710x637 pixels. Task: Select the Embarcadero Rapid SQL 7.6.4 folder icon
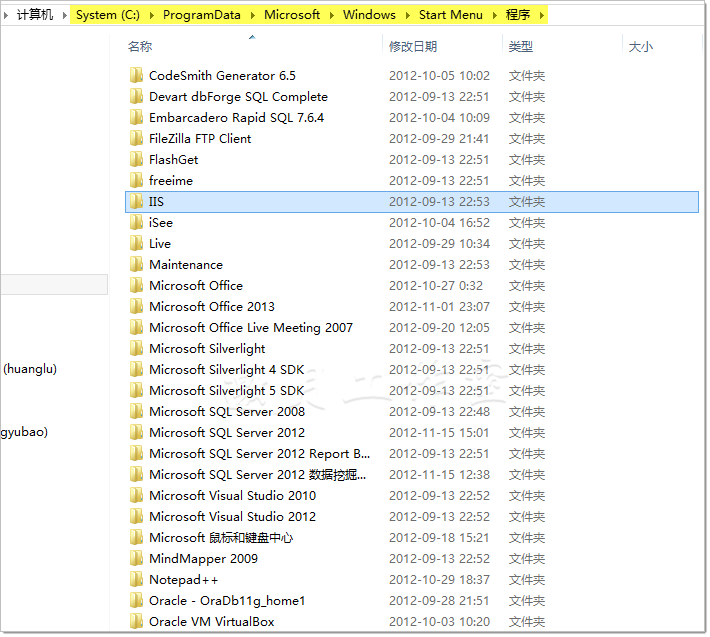point(136,117)
